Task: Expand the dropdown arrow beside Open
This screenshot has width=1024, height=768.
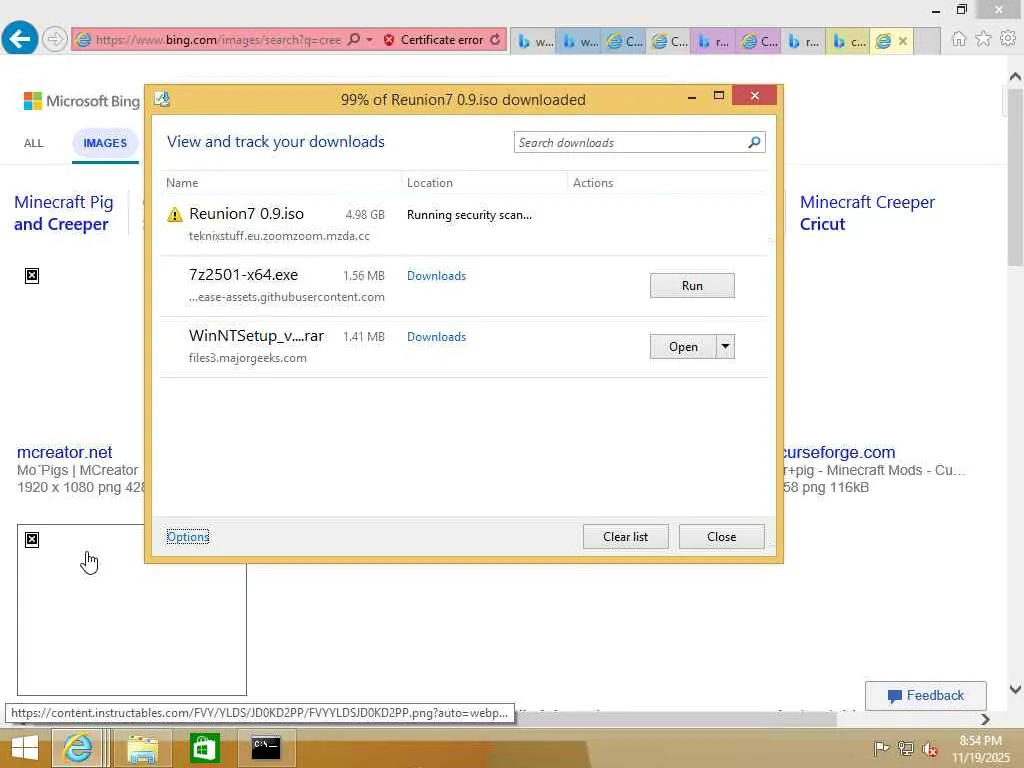Action: [726, 347]
